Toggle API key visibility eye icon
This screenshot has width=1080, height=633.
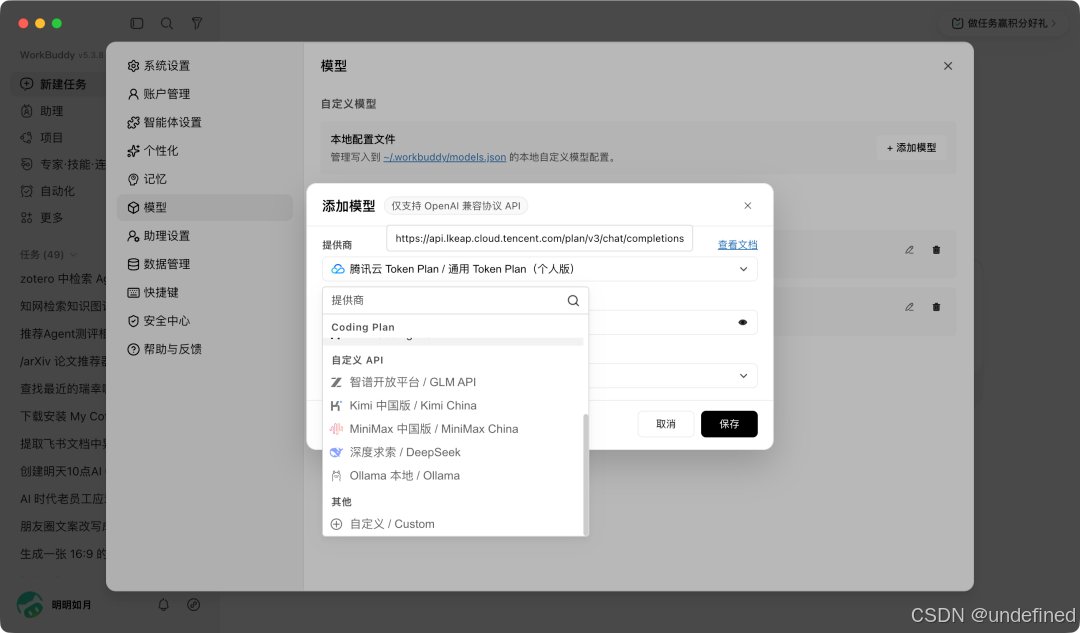click(x=742, y=322)
